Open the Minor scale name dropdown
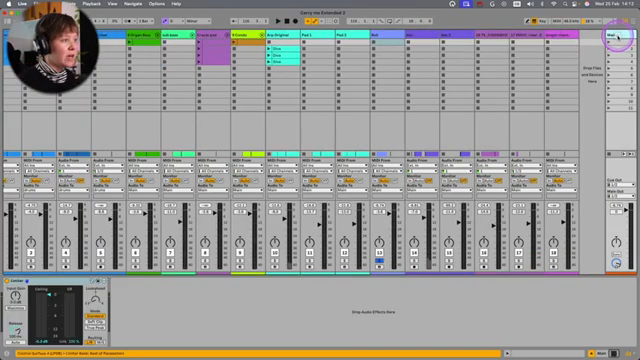This screenshot has width=640, height=360. point(198,21)
